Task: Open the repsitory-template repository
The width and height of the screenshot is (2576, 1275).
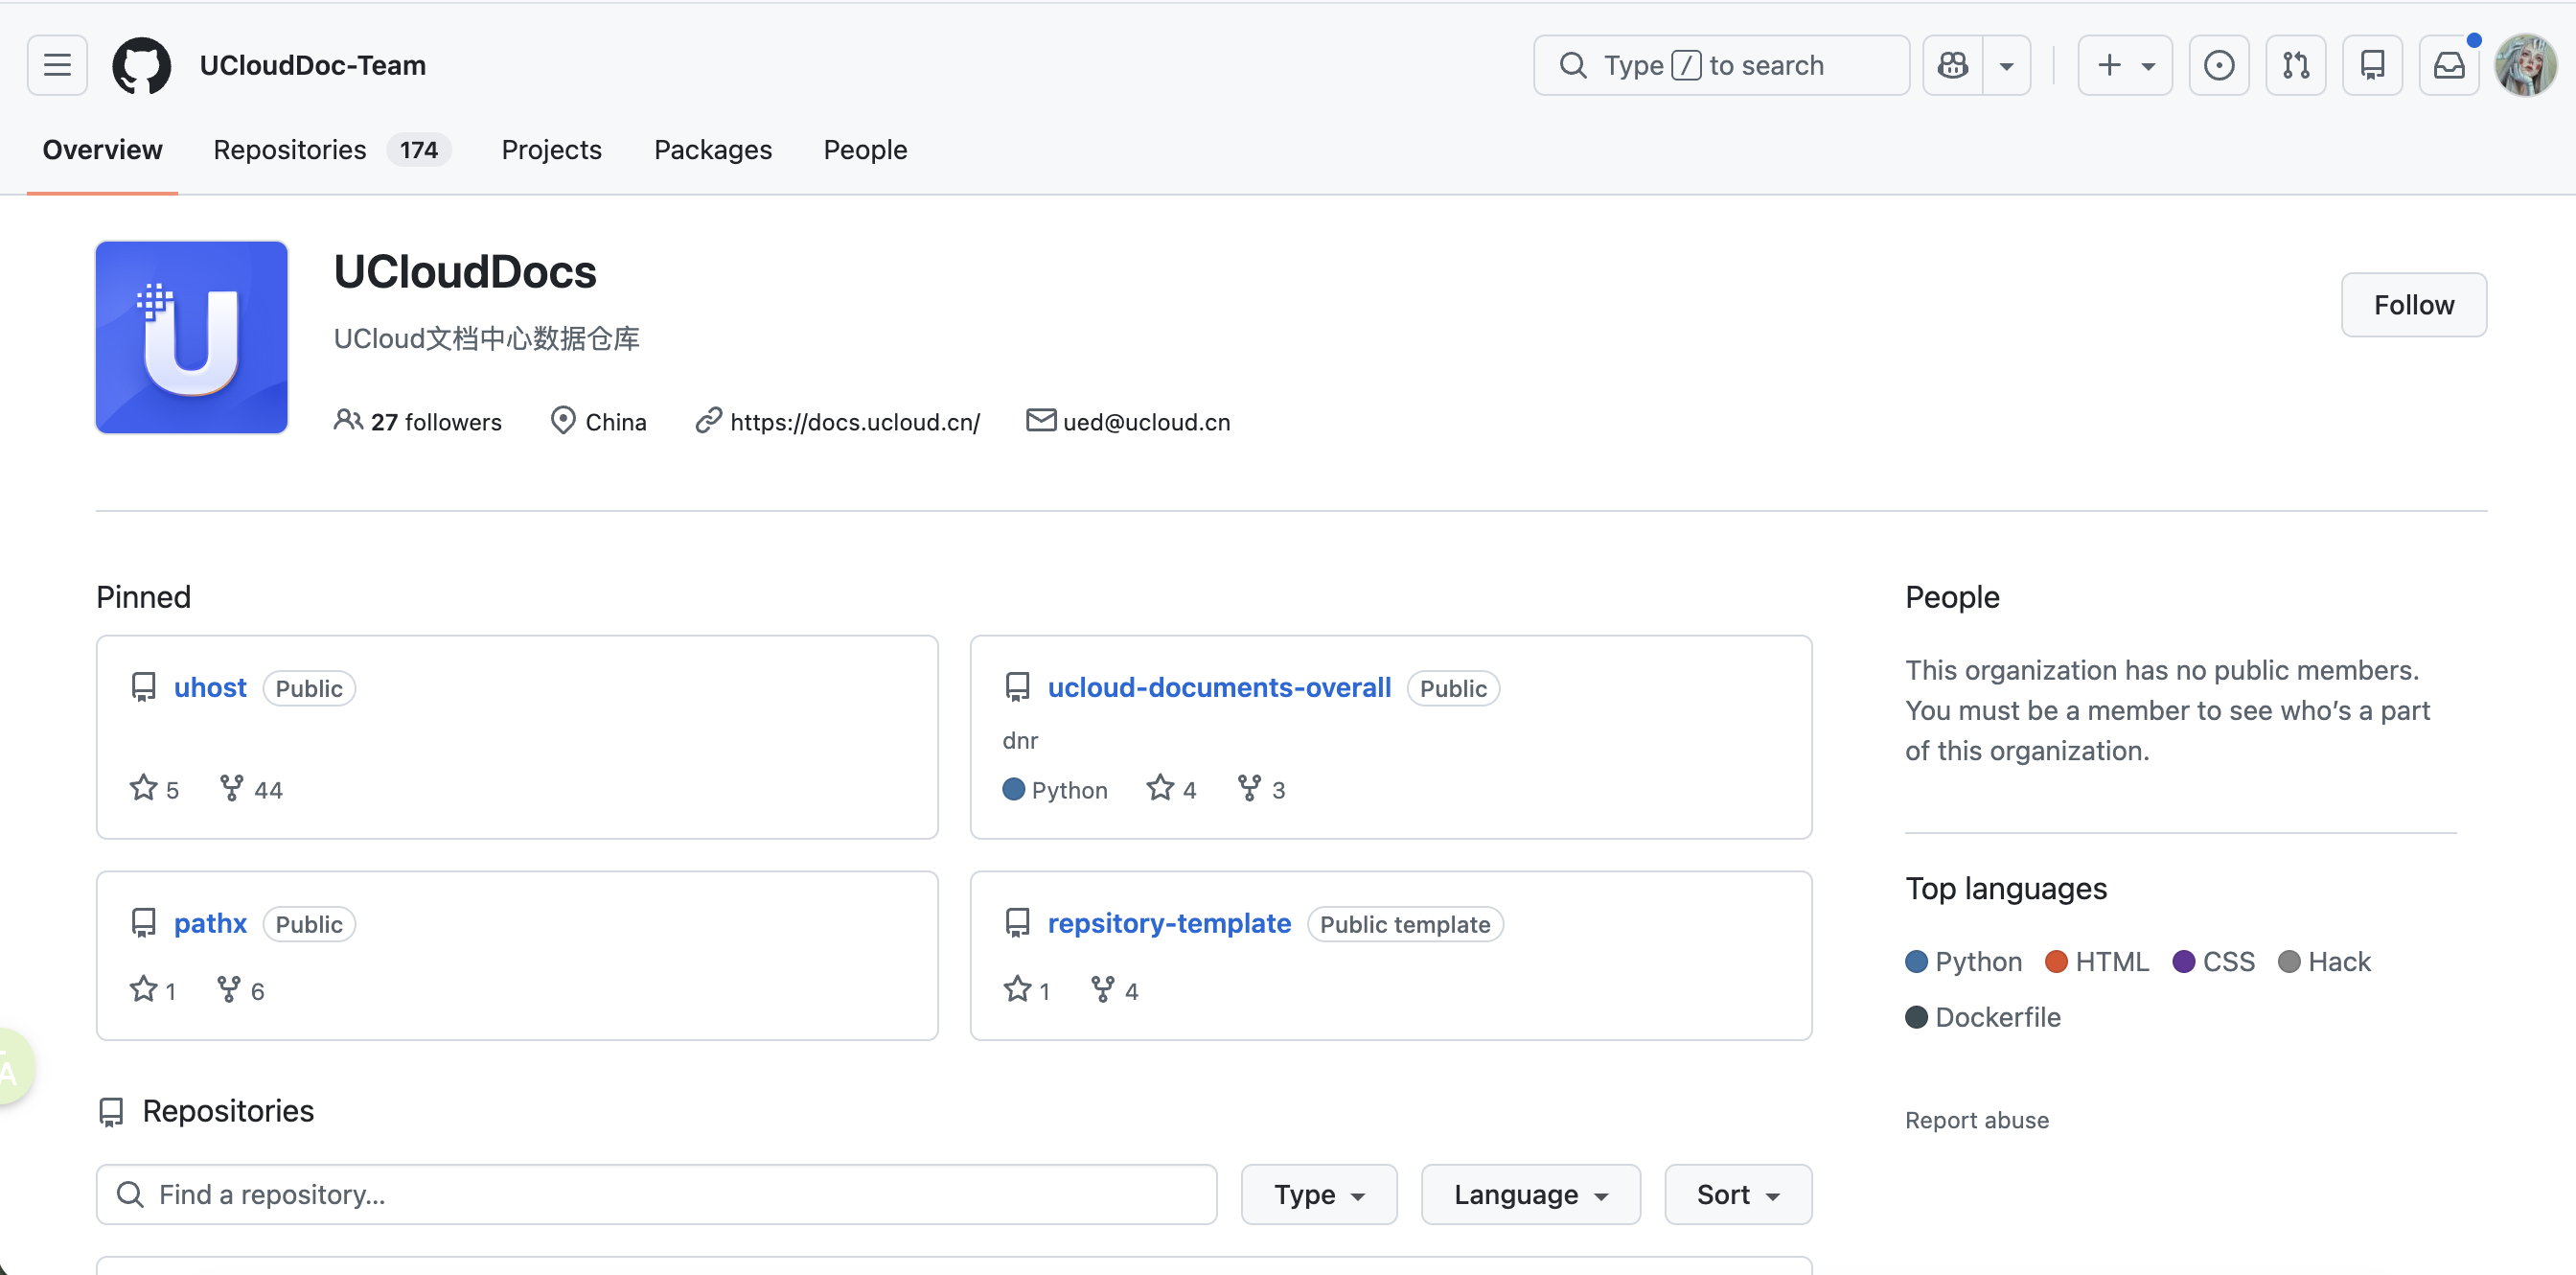Action: tap(1169, 924)
